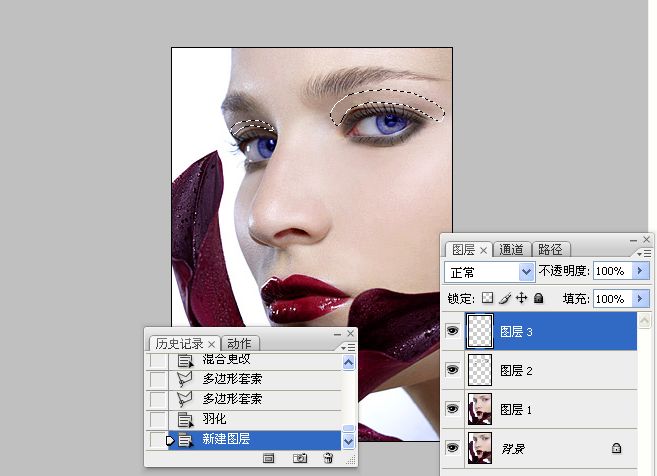This screenshot has width=657, height=476.
Task: Hide the 背景 layer eye icon
Action: click(x=452, y=448)
